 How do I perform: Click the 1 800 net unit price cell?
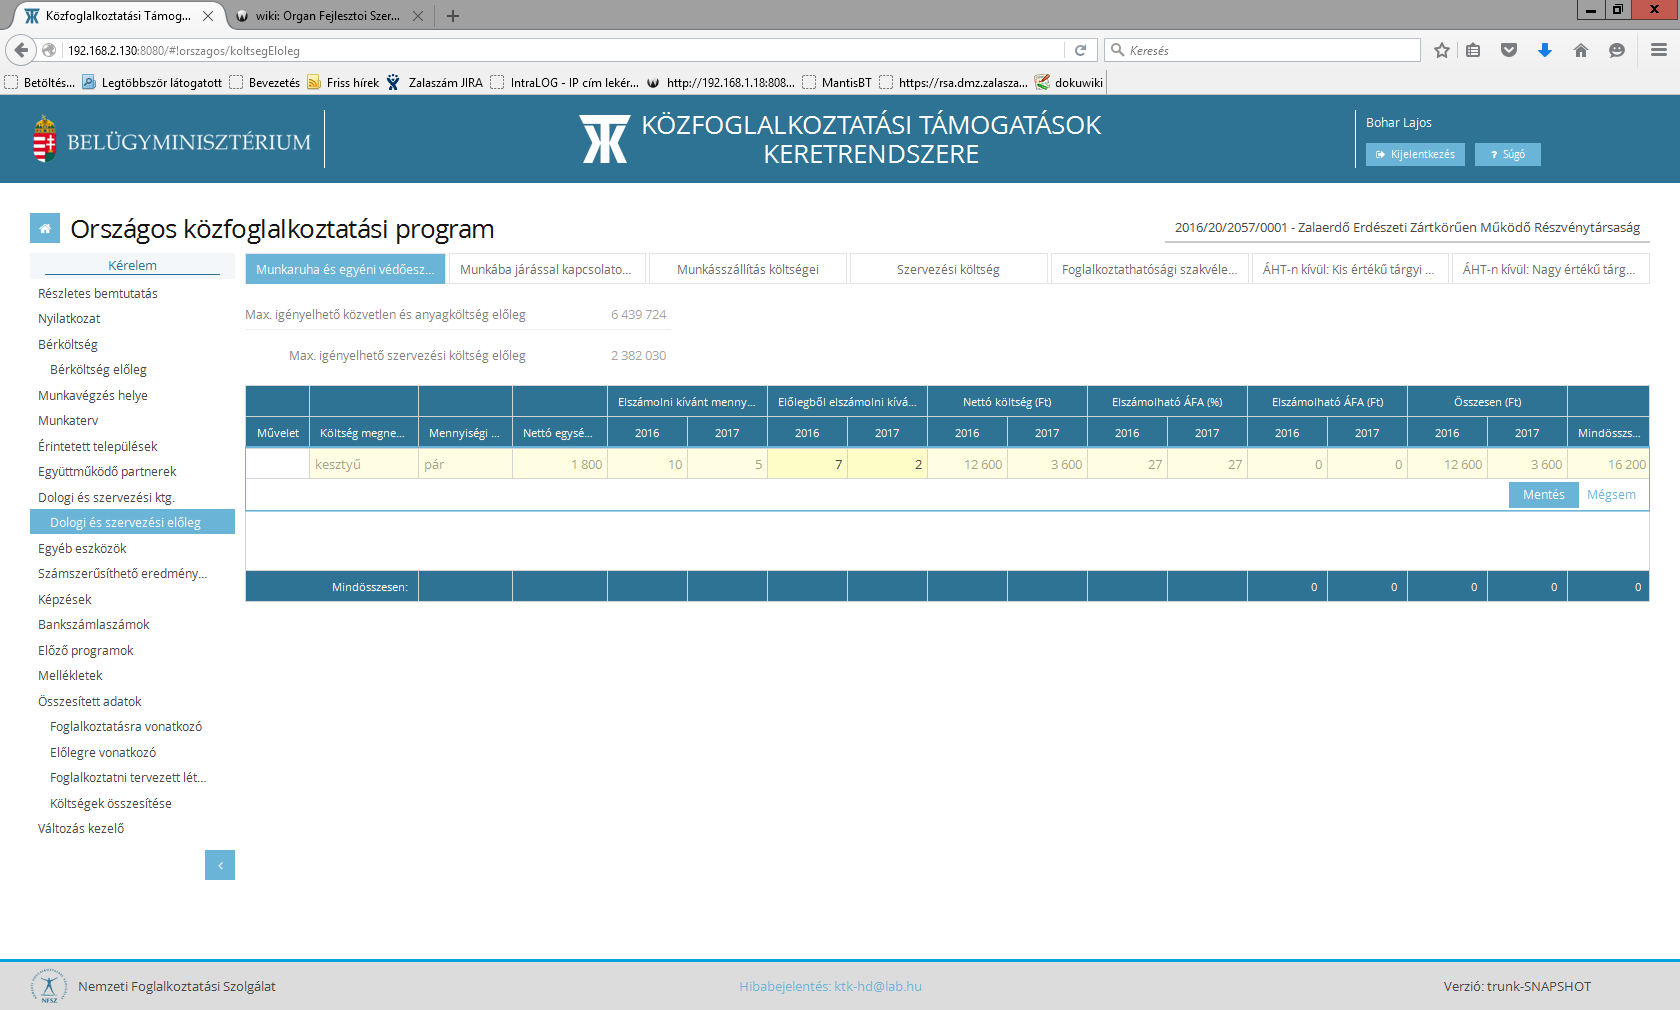click(x=560, y=464)
